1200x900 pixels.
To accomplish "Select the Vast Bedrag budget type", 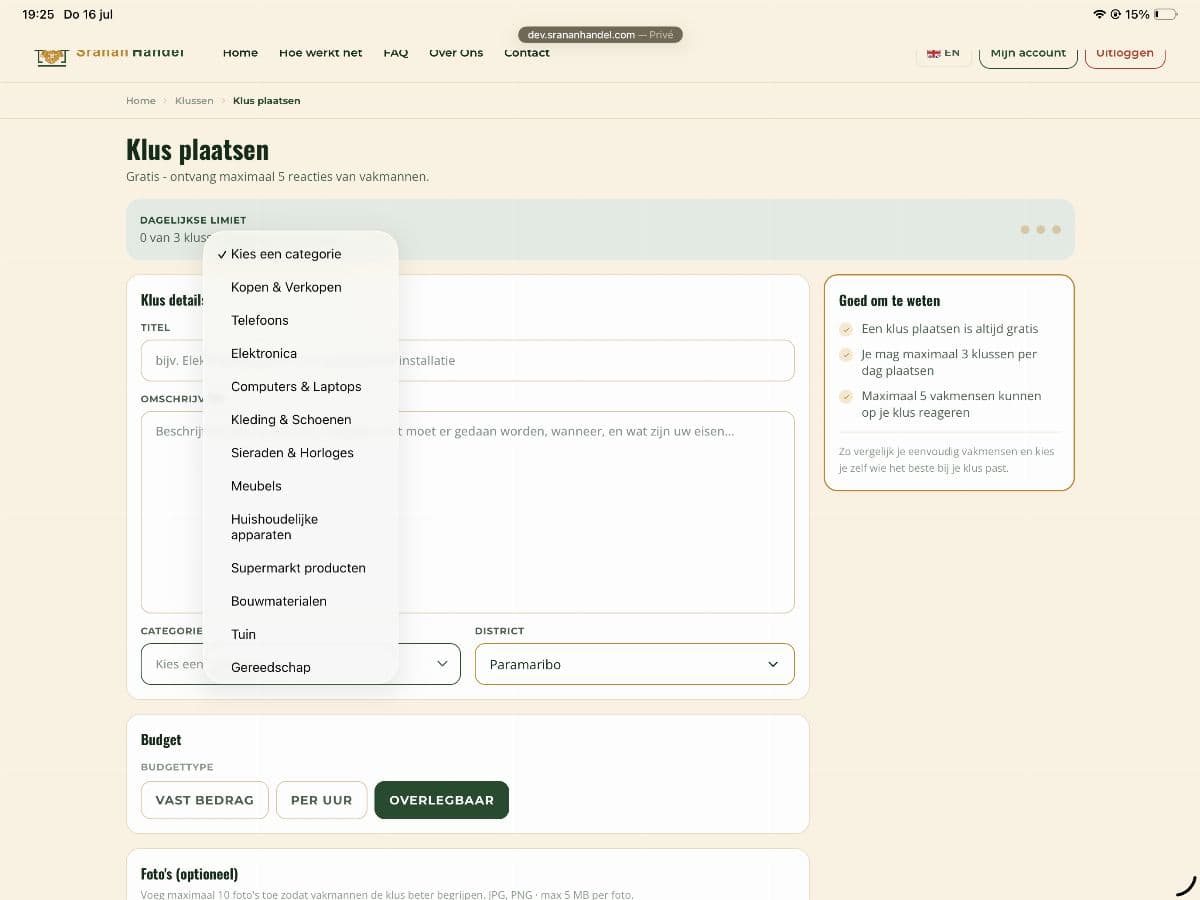I will click(205, 800).
